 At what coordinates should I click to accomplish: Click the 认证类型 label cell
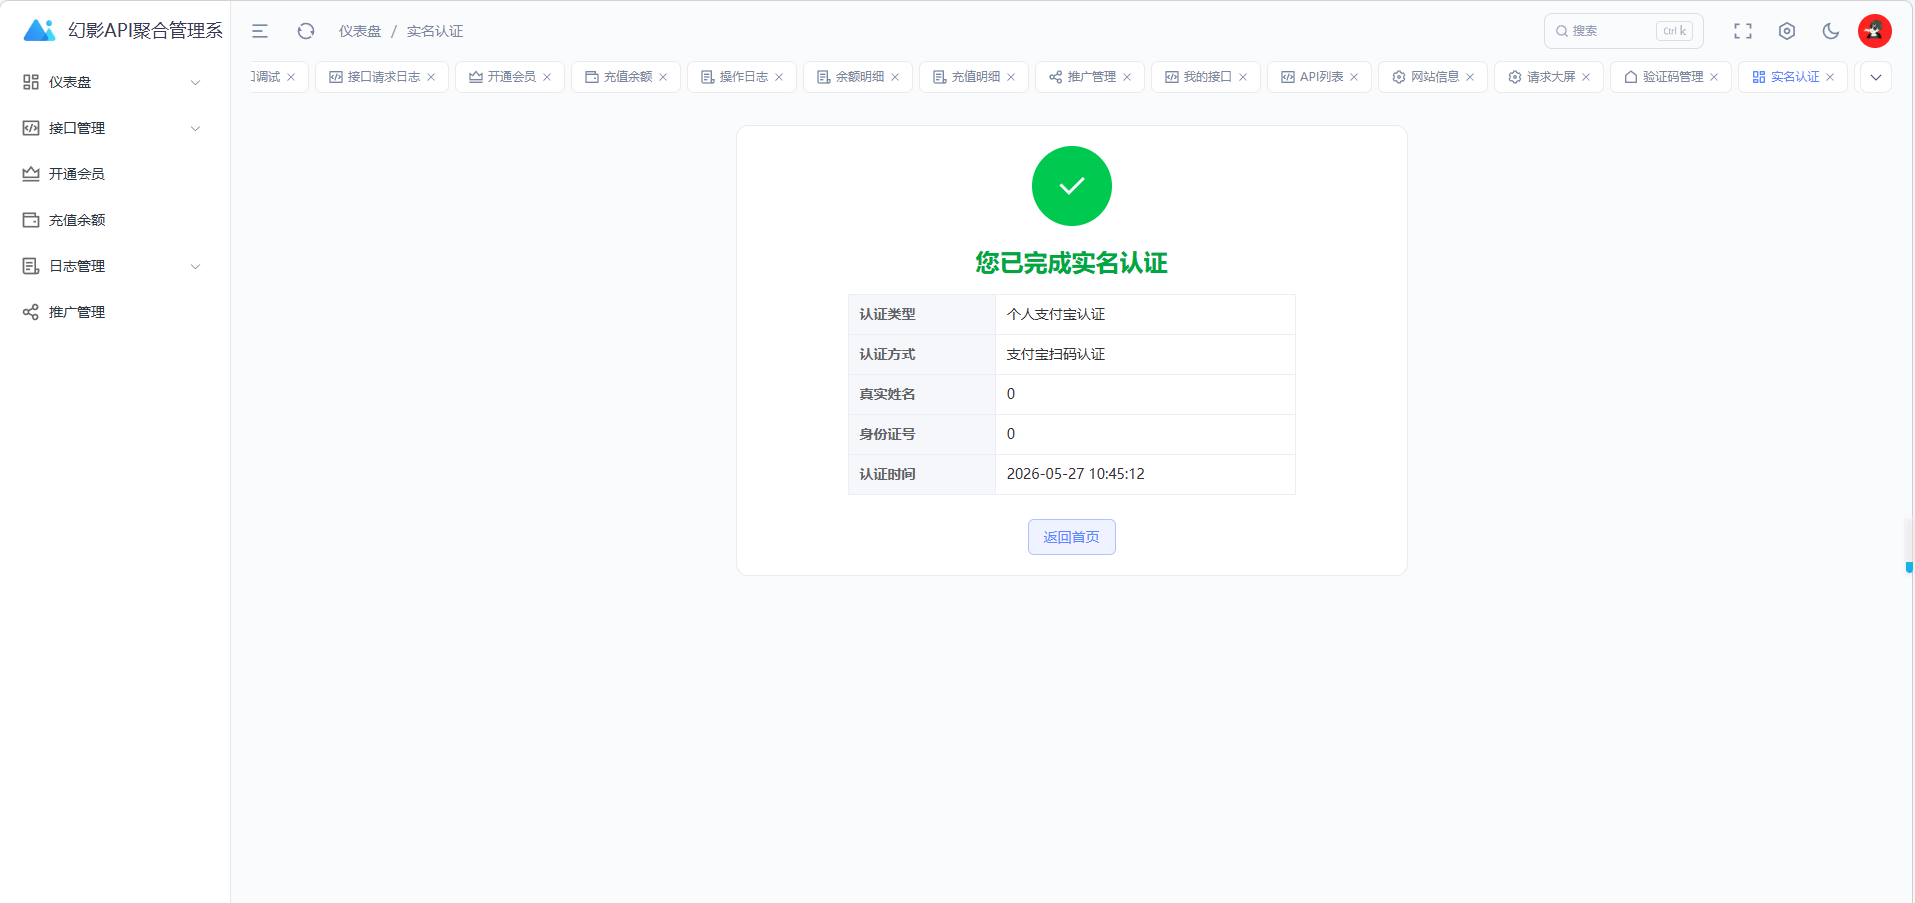922,314
